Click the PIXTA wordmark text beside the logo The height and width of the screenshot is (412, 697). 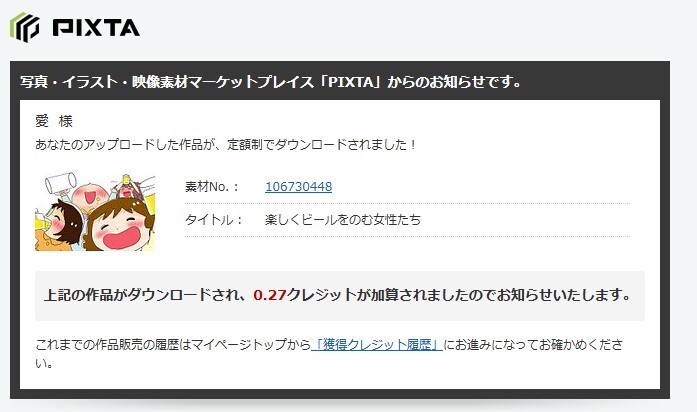[96, 28]
